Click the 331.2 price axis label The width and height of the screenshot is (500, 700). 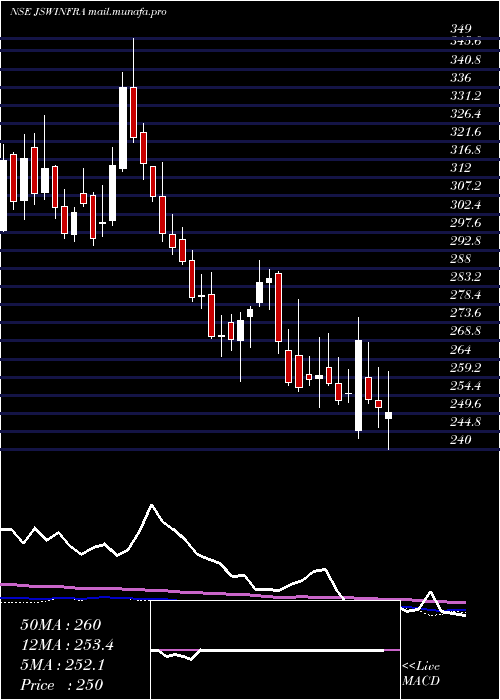click(465, 96)
